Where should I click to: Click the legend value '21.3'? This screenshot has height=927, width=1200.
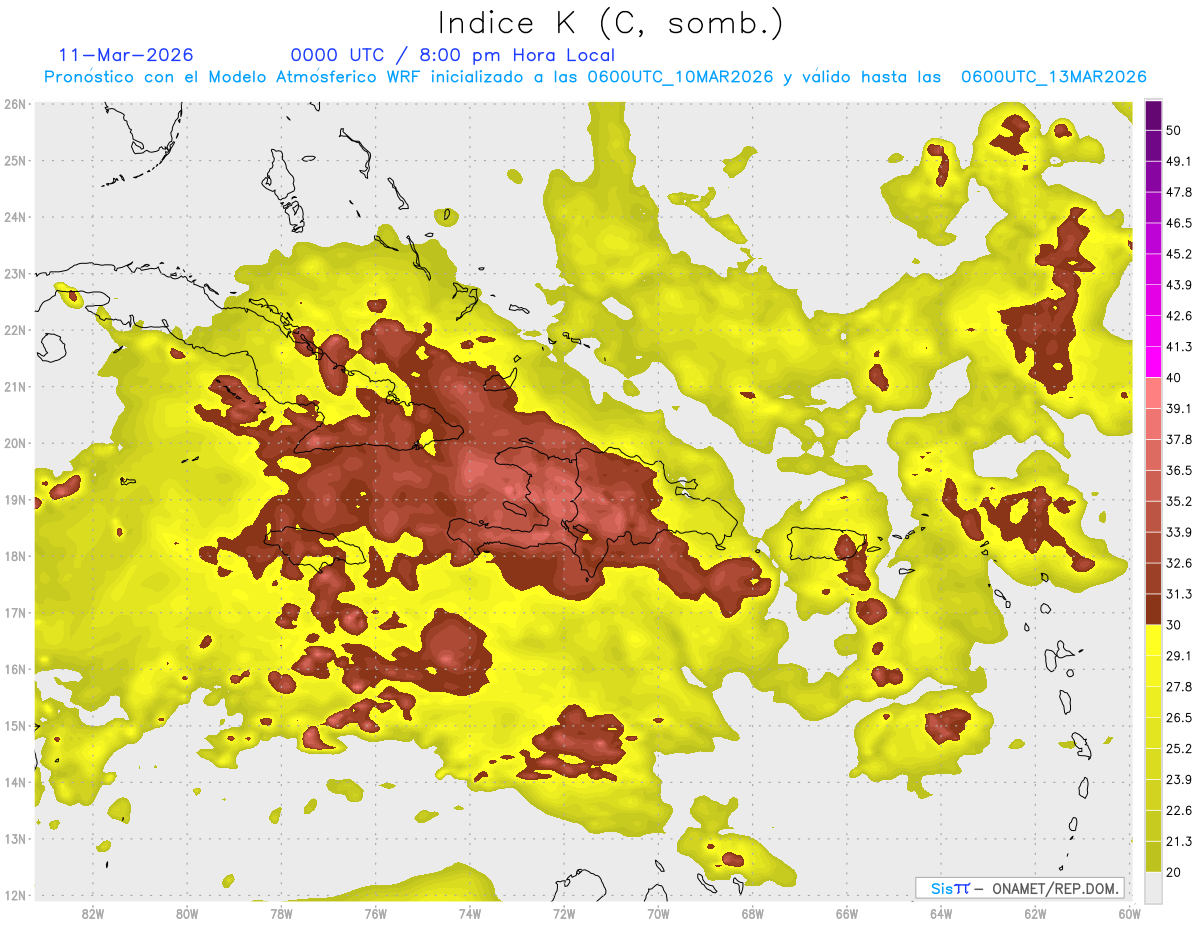click(x=1178, y=842)
